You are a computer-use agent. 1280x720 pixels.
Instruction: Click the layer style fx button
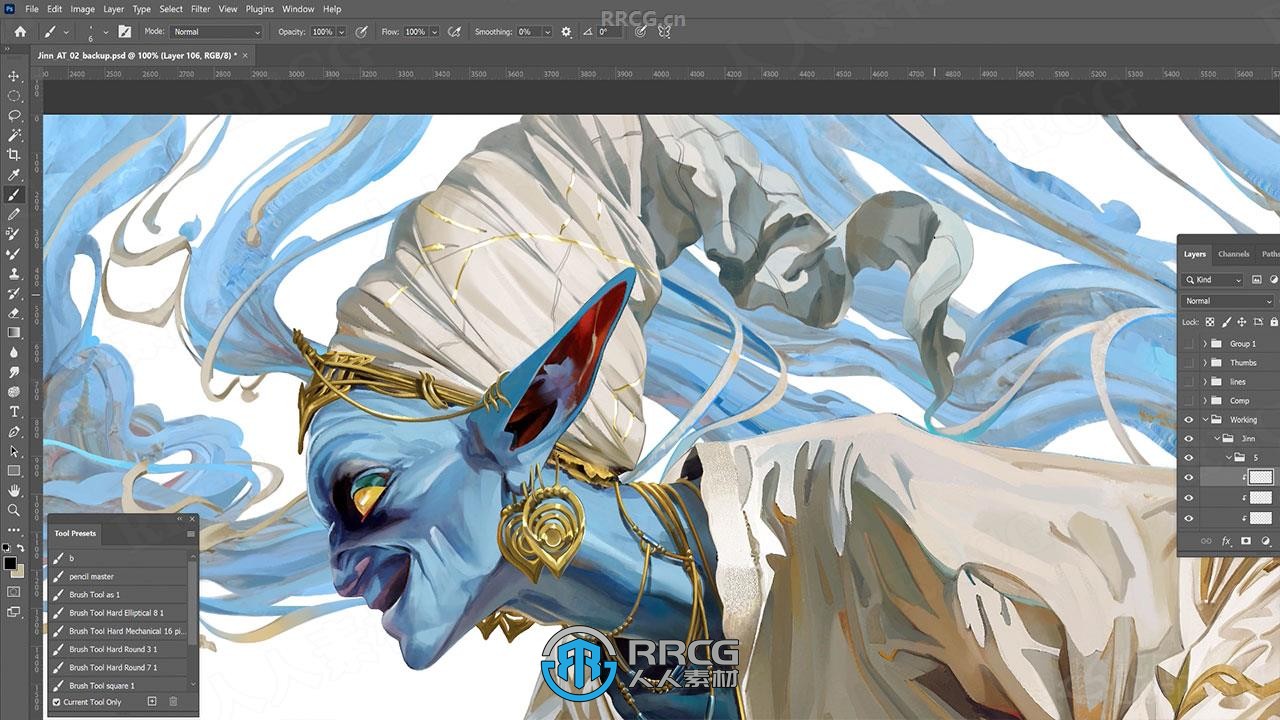[x=1226, y=541]
